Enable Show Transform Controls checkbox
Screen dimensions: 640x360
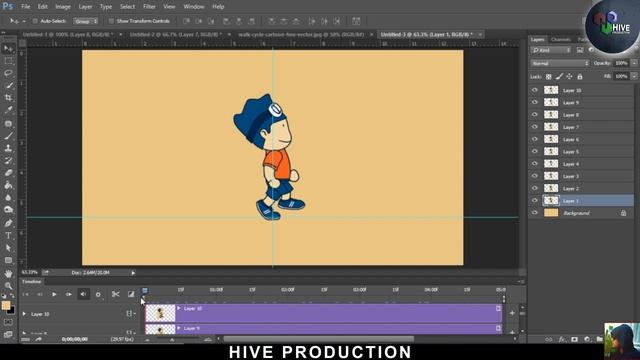point(111,21)
